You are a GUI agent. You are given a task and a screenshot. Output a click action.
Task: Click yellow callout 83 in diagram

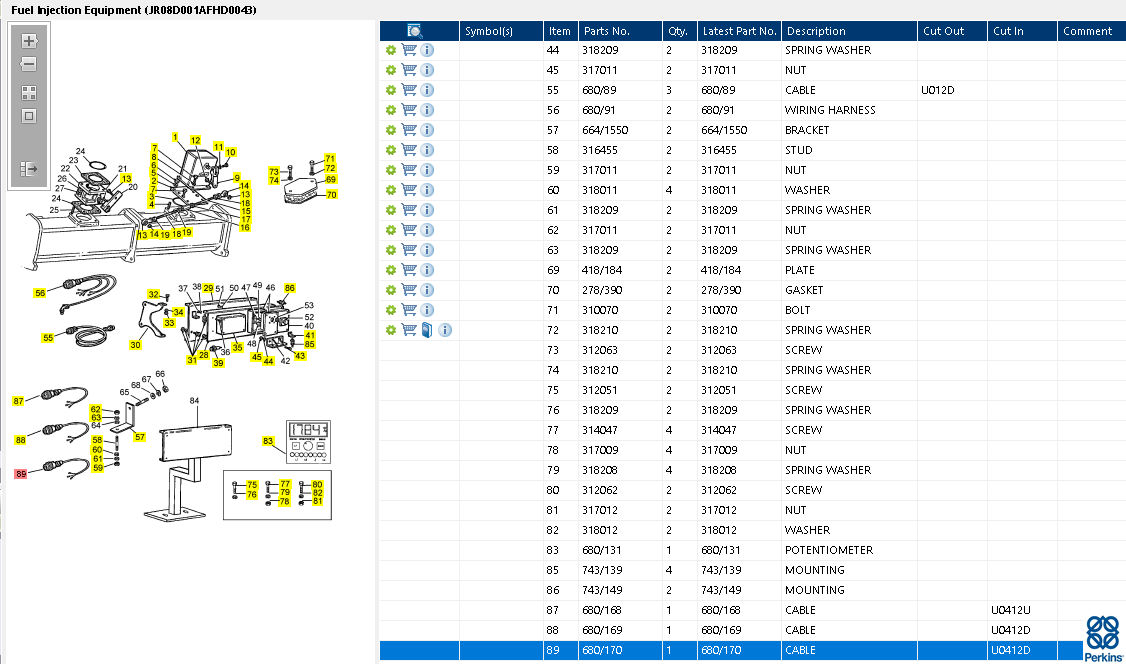(x=268, y=441)
